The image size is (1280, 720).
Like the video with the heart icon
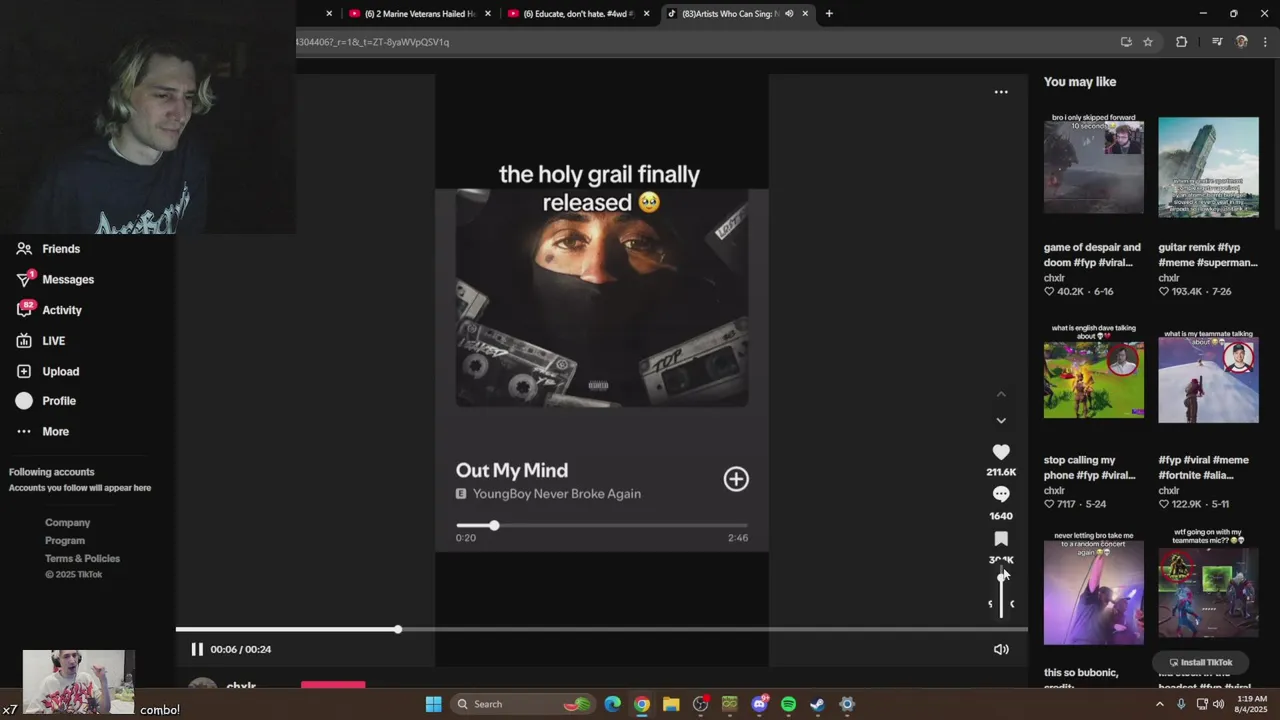coord(1001,452)
